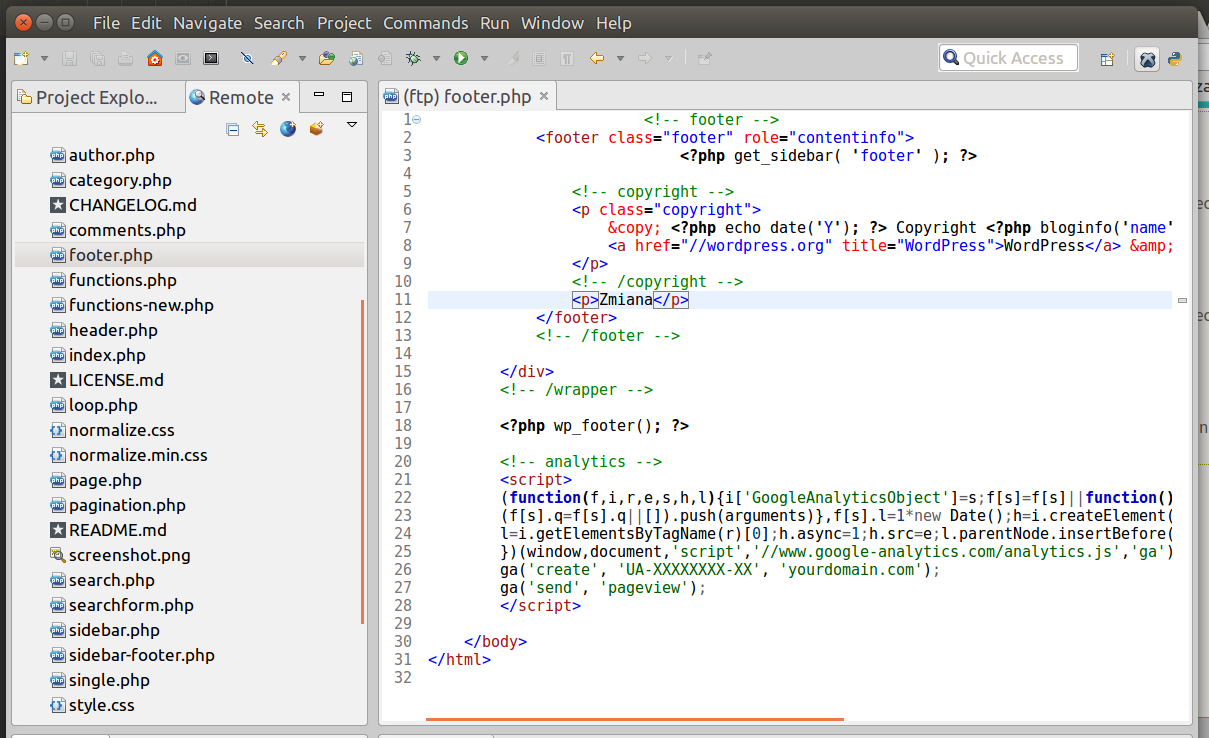Close the footer.php editor tab

point(544,97)
